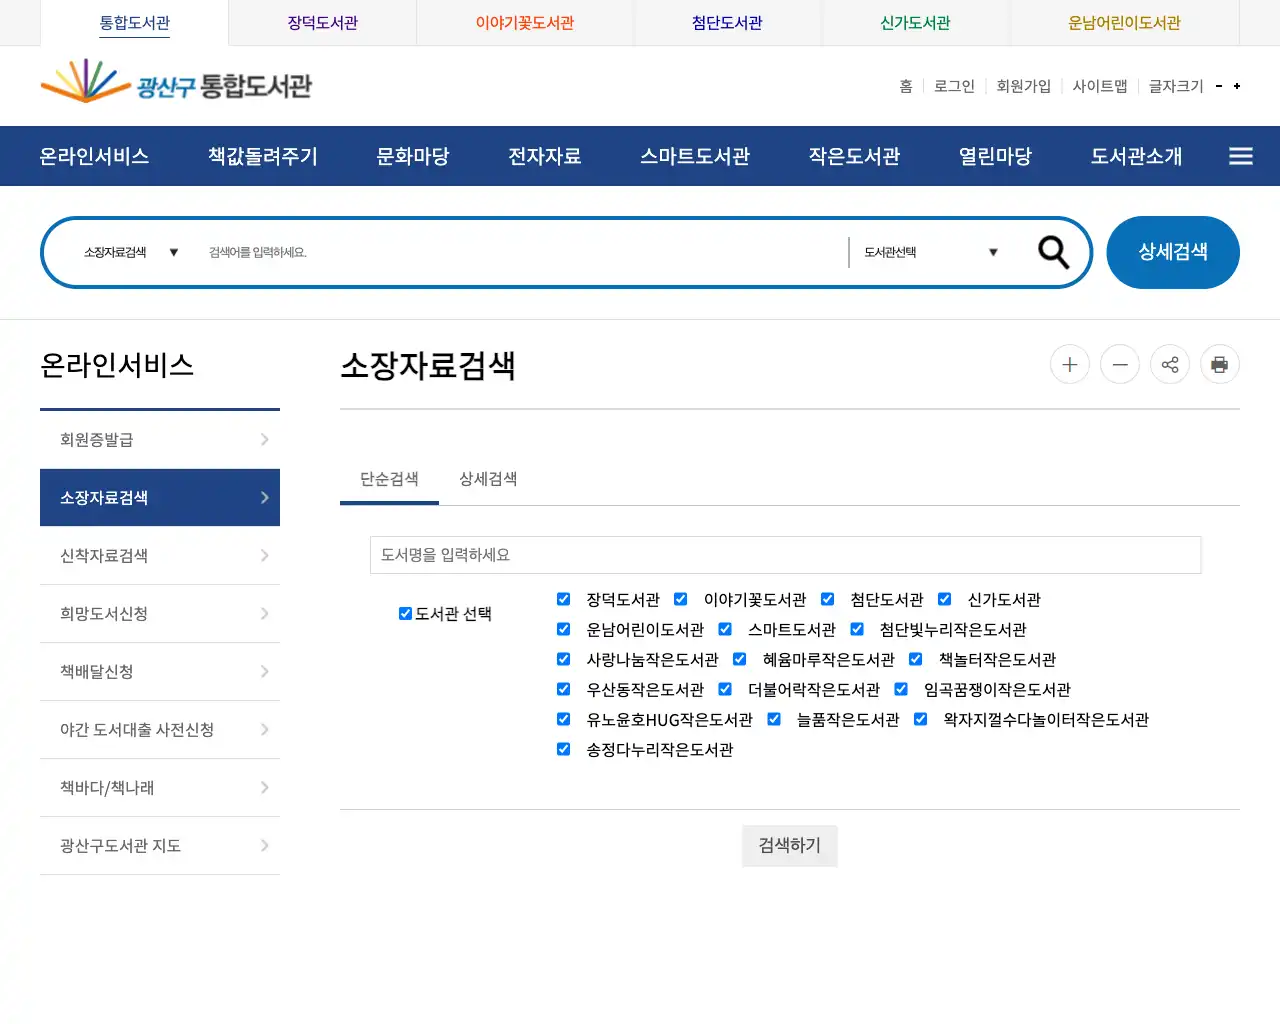
Task: Uncheck the 신가도서관 checkbox
Action: coord(945,599)
